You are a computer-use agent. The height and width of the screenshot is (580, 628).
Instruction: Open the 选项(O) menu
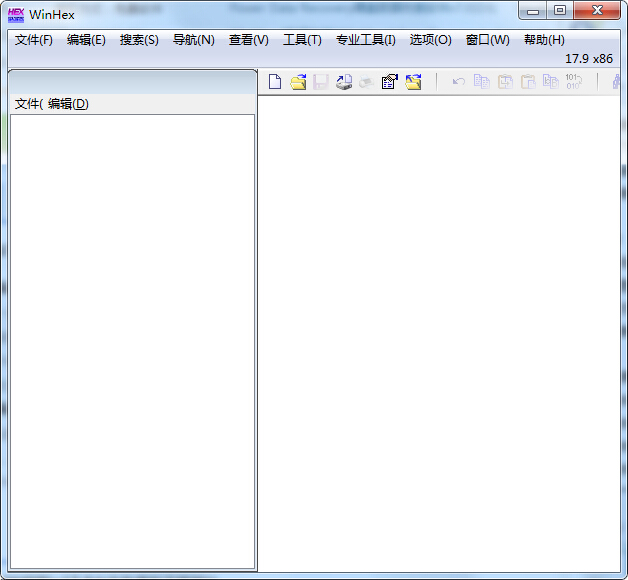tap(430, 40)
